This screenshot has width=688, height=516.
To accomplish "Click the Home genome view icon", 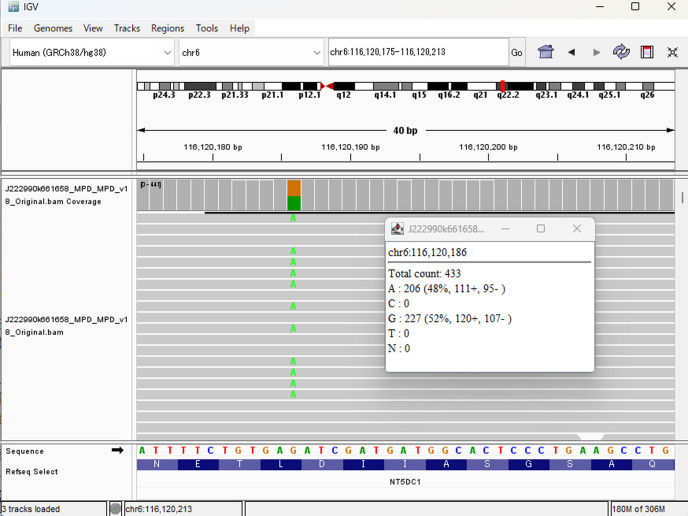I will (546, 52).
